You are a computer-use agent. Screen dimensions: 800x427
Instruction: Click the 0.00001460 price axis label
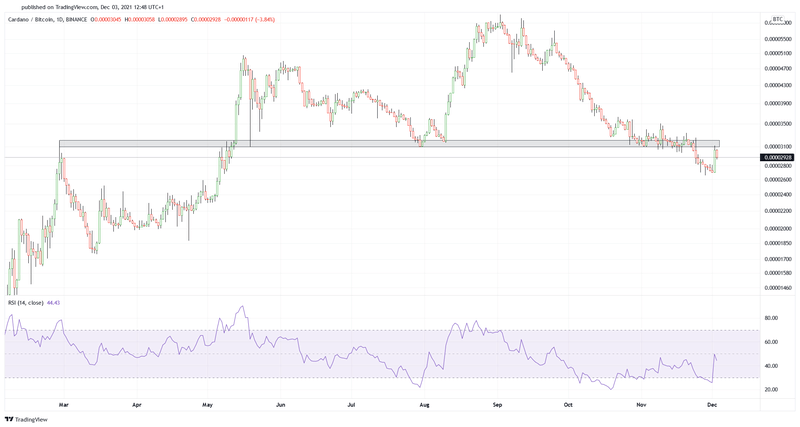pyautogui.click(x=778, y=288)
